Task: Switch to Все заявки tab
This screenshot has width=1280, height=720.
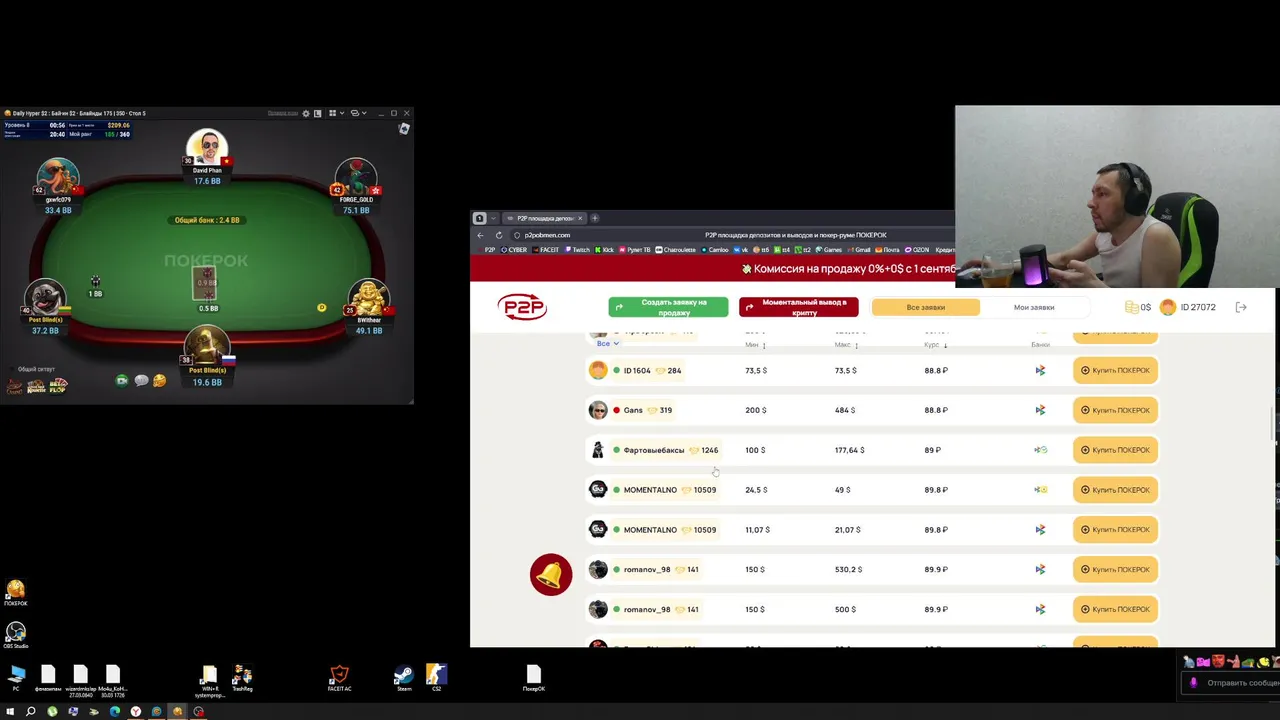Action: [925, 307]
